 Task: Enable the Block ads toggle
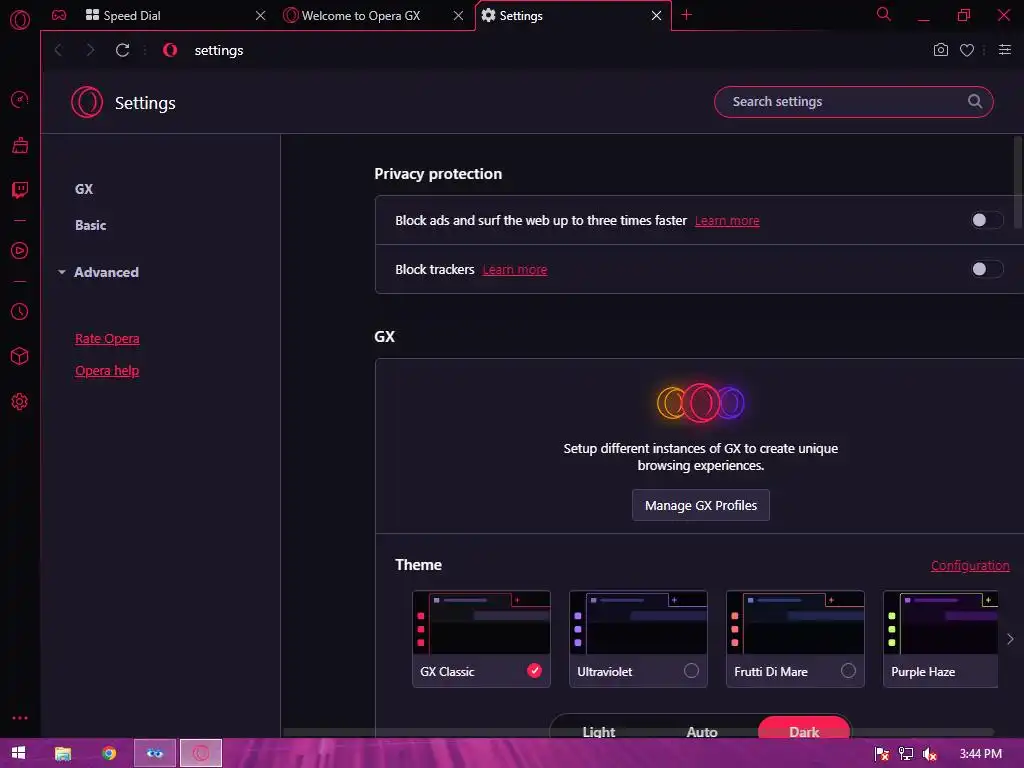[986, 220]
